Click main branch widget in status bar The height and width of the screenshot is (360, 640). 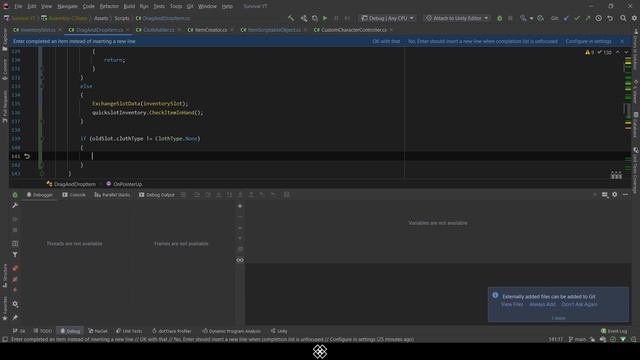[x=577, y=339]
